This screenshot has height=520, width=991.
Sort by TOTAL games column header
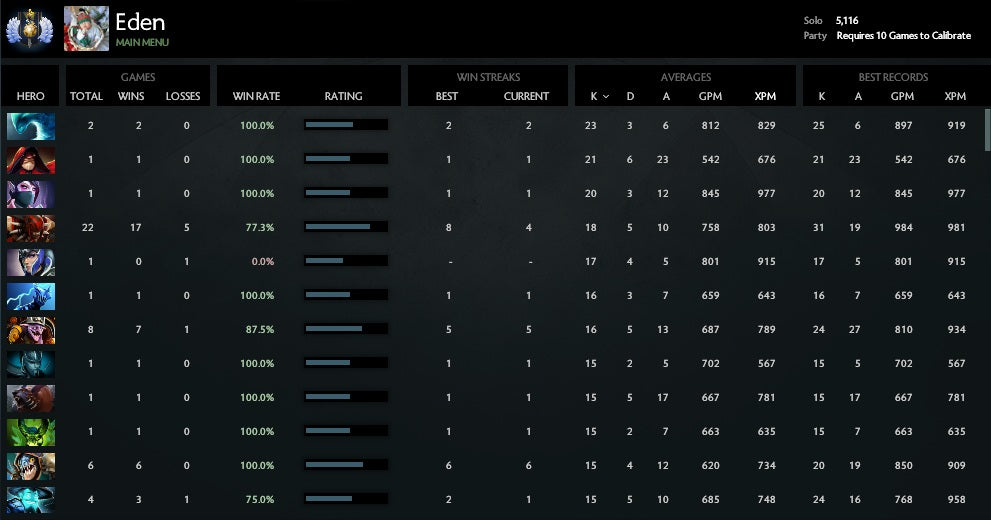[86, 97]
